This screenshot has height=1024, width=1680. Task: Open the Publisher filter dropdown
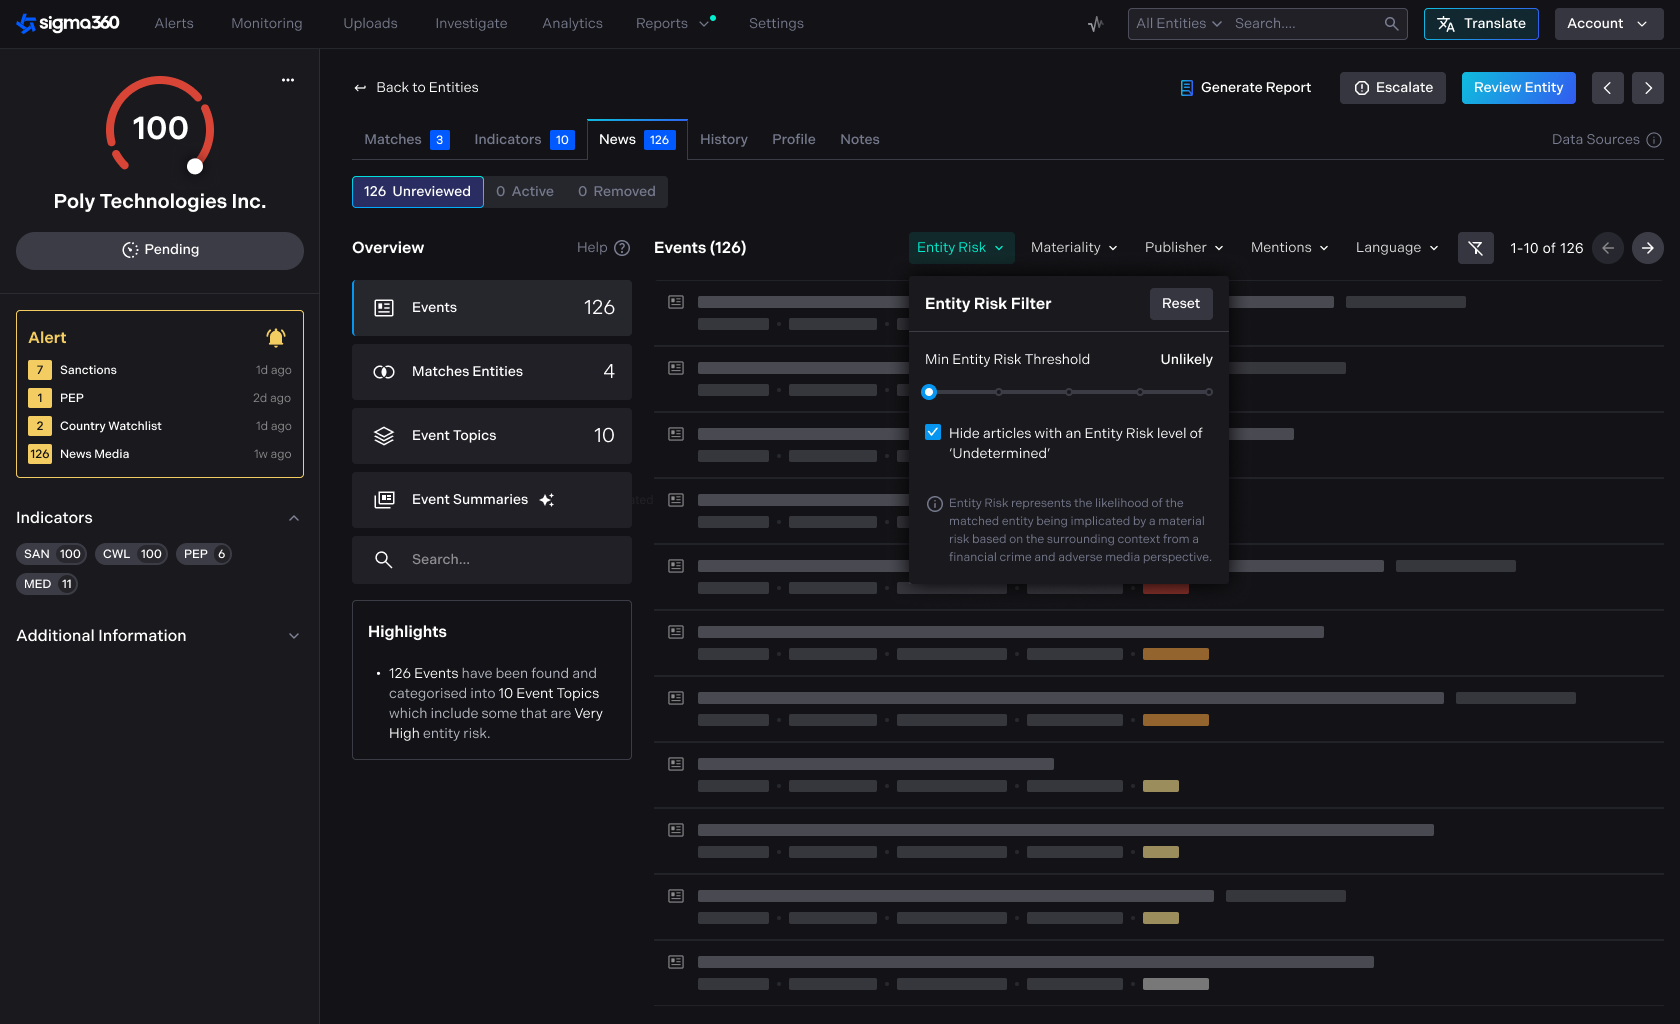1184,248
